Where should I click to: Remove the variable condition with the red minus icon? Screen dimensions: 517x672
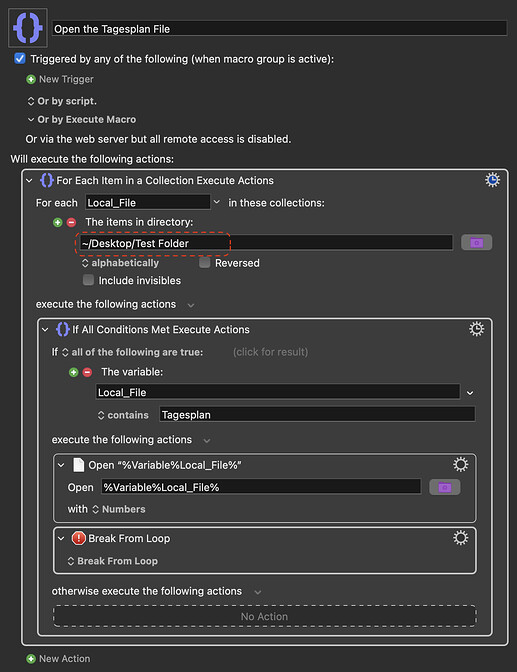click(87, 372)
